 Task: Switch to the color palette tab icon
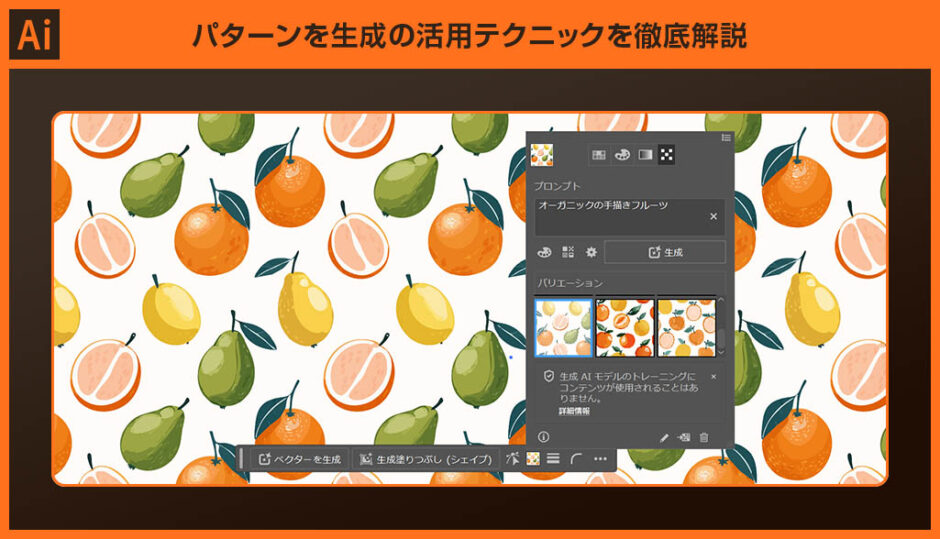(621, 155)
